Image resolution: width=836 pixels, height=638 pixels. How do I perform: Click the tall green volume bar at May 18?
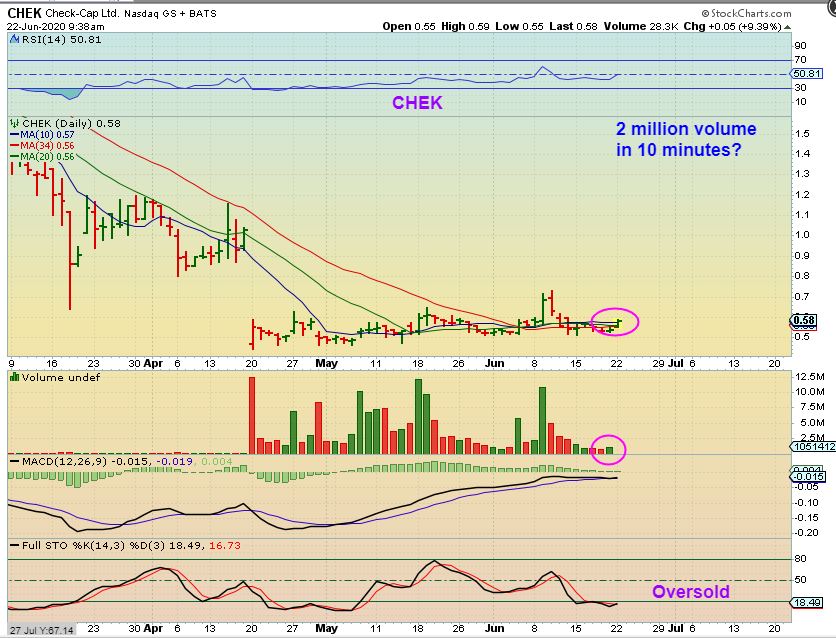click(x=419, y=416)
